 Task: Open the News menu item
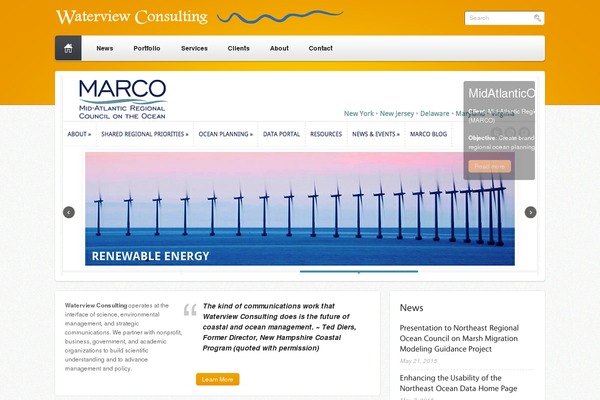coord(104,48)
